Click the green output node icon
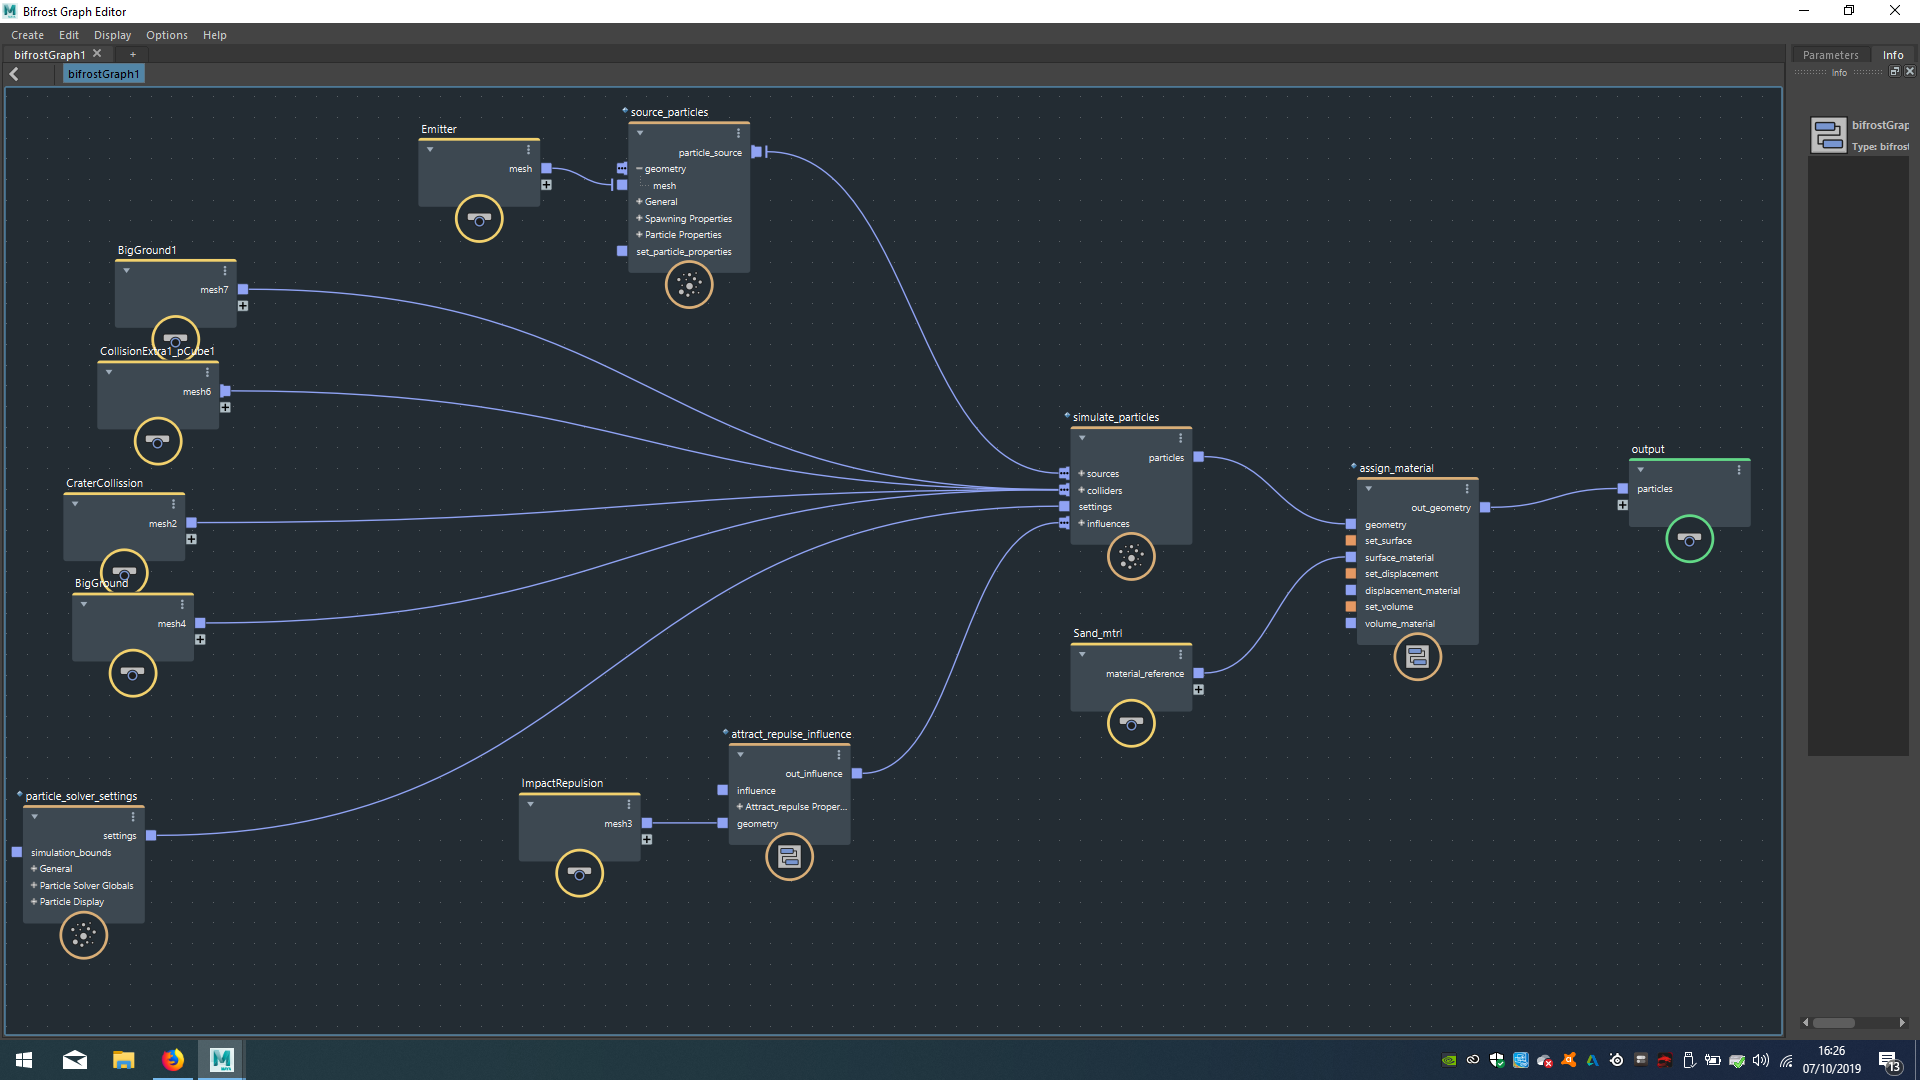Screen dimensions: 1920x1080 click(1689, 540)
